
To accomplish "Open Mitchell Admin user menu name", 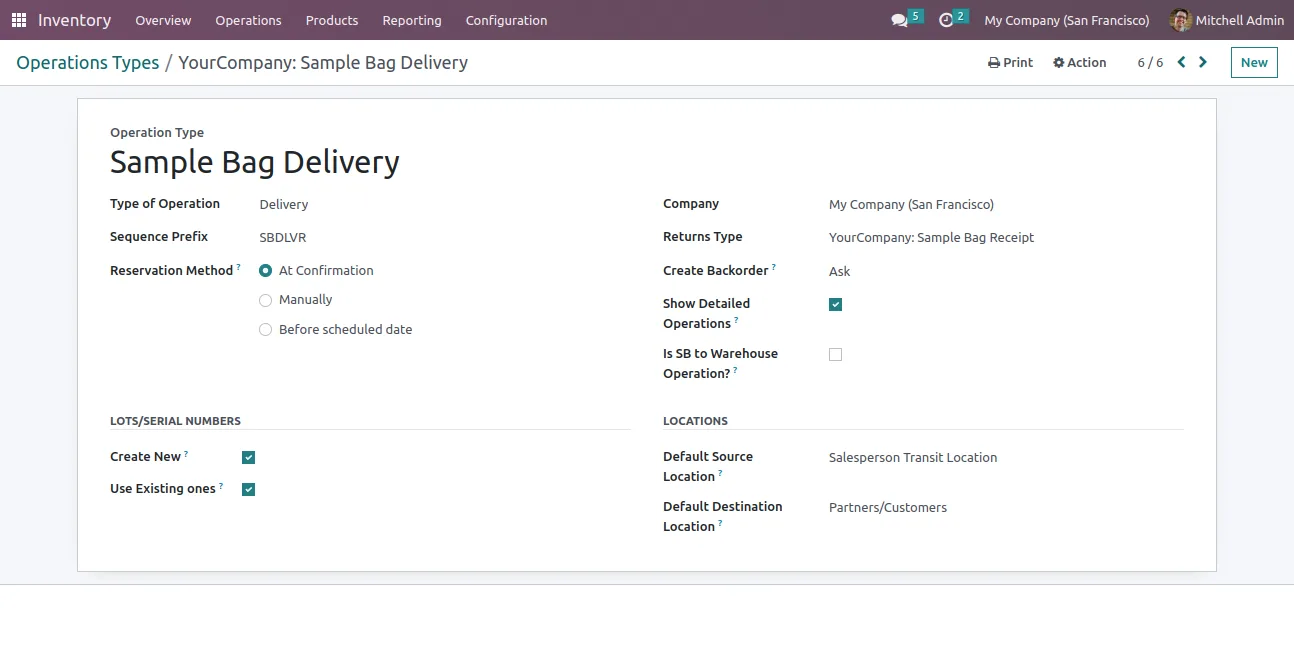I will (1240, 20).
